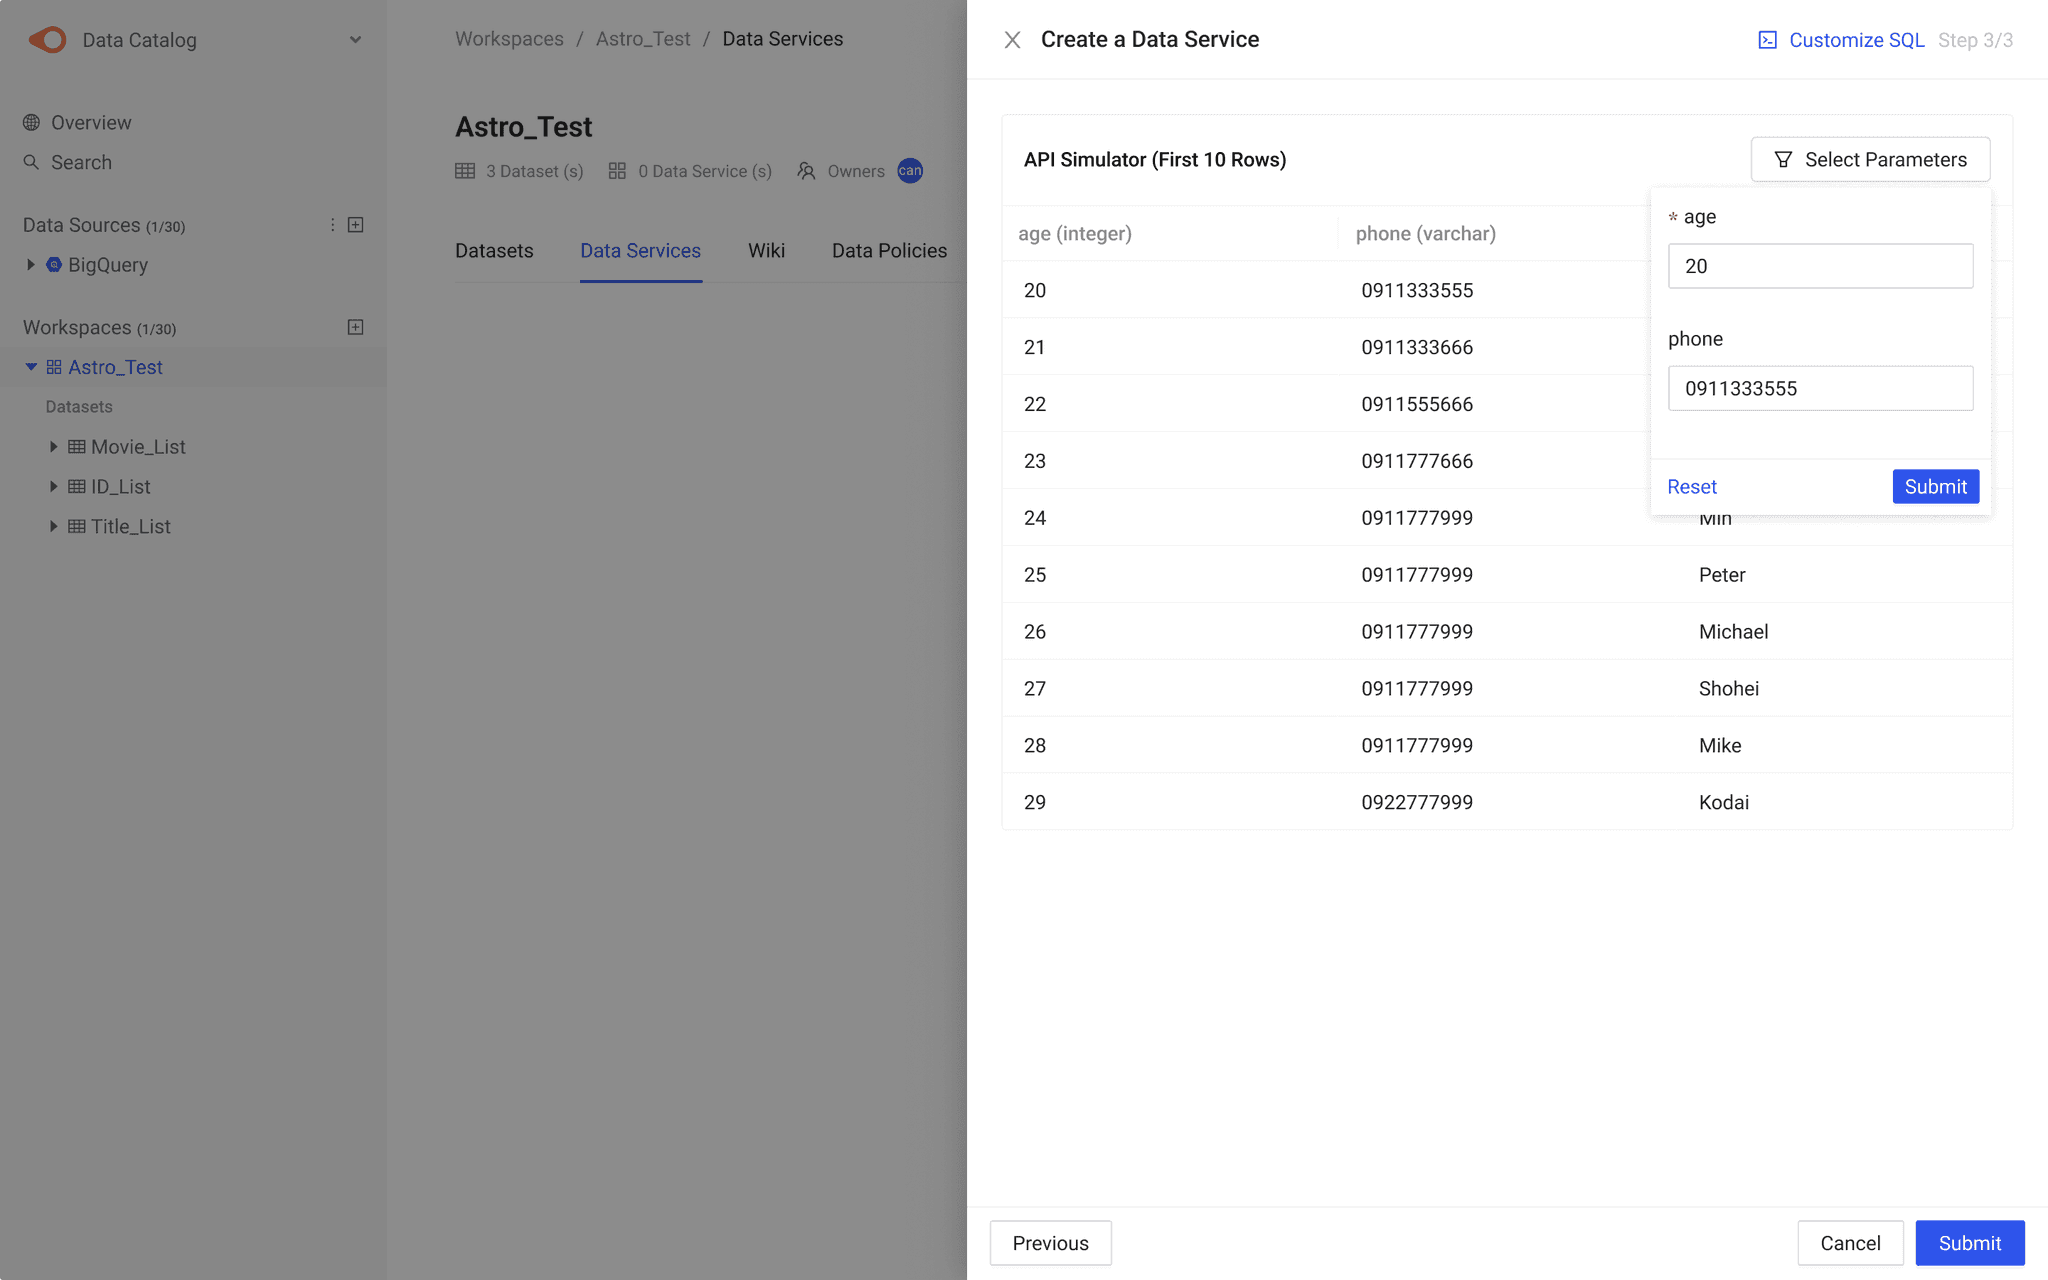Click Reset in parameters popup
2048x1280 pixels.
click(x=1692, y=487)
